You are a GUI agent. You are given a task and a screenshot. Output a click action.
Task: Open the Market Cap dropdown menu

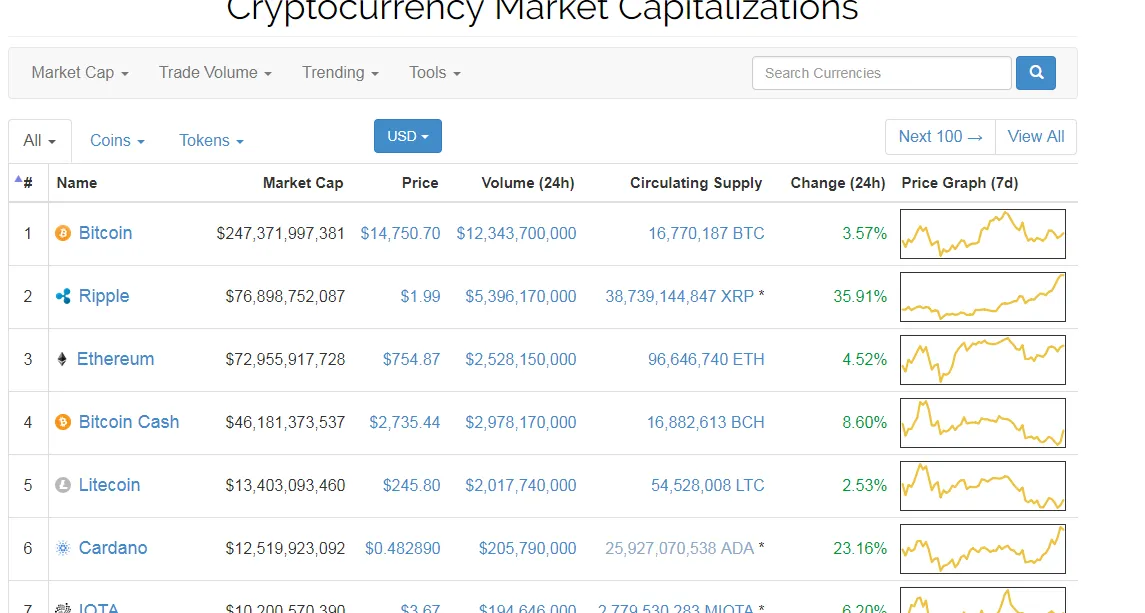[x=80, y=72]
